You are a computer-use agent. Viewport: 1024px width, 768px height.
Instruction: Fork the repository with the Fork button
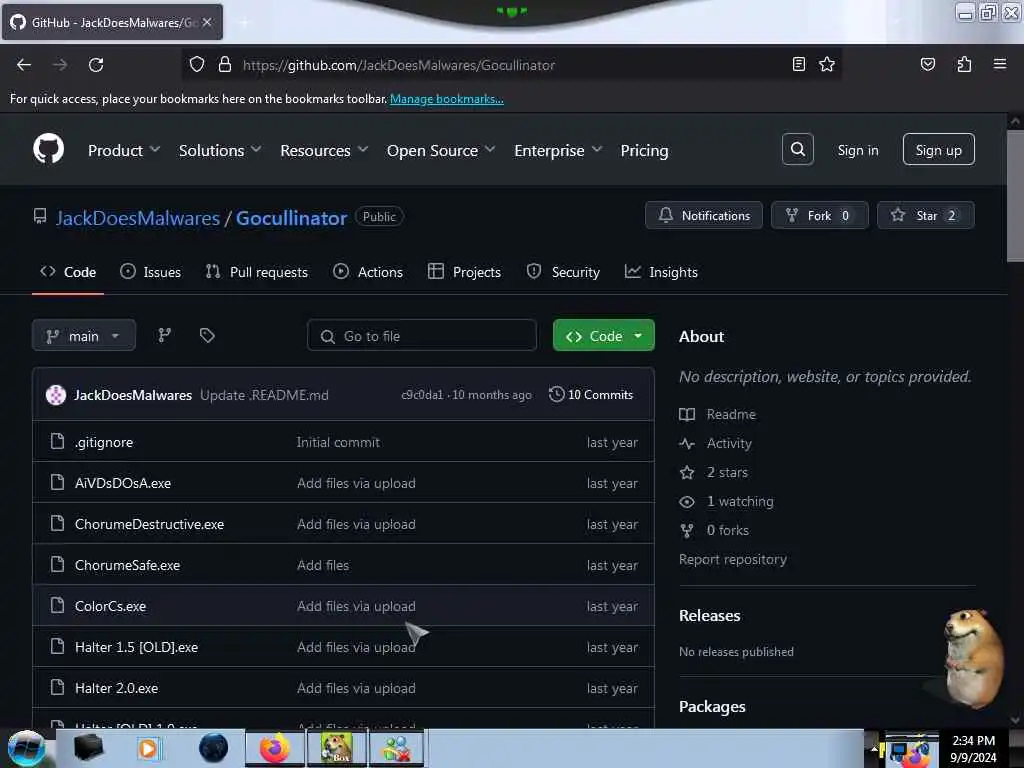tap(820, 215)
